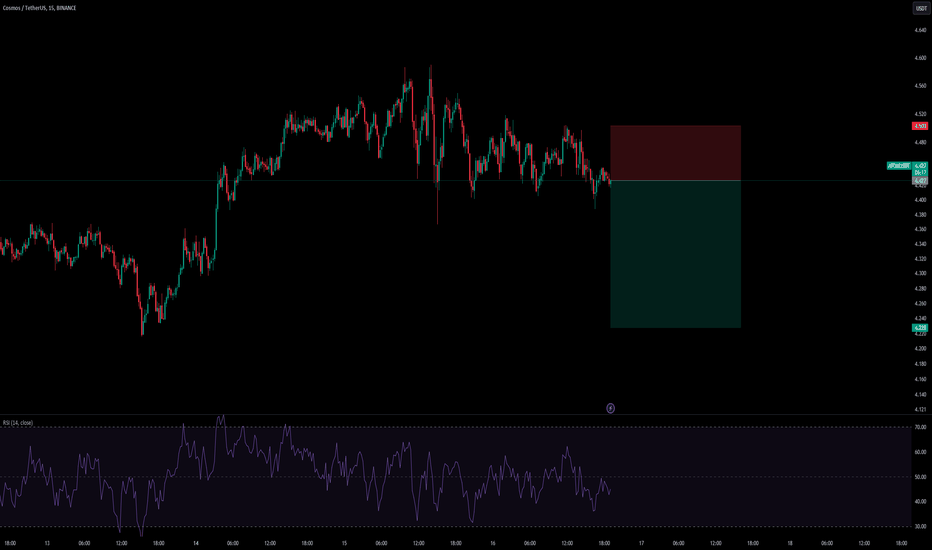
Task: Click the 4.640 price axis label
Action: tap(920, 30)
